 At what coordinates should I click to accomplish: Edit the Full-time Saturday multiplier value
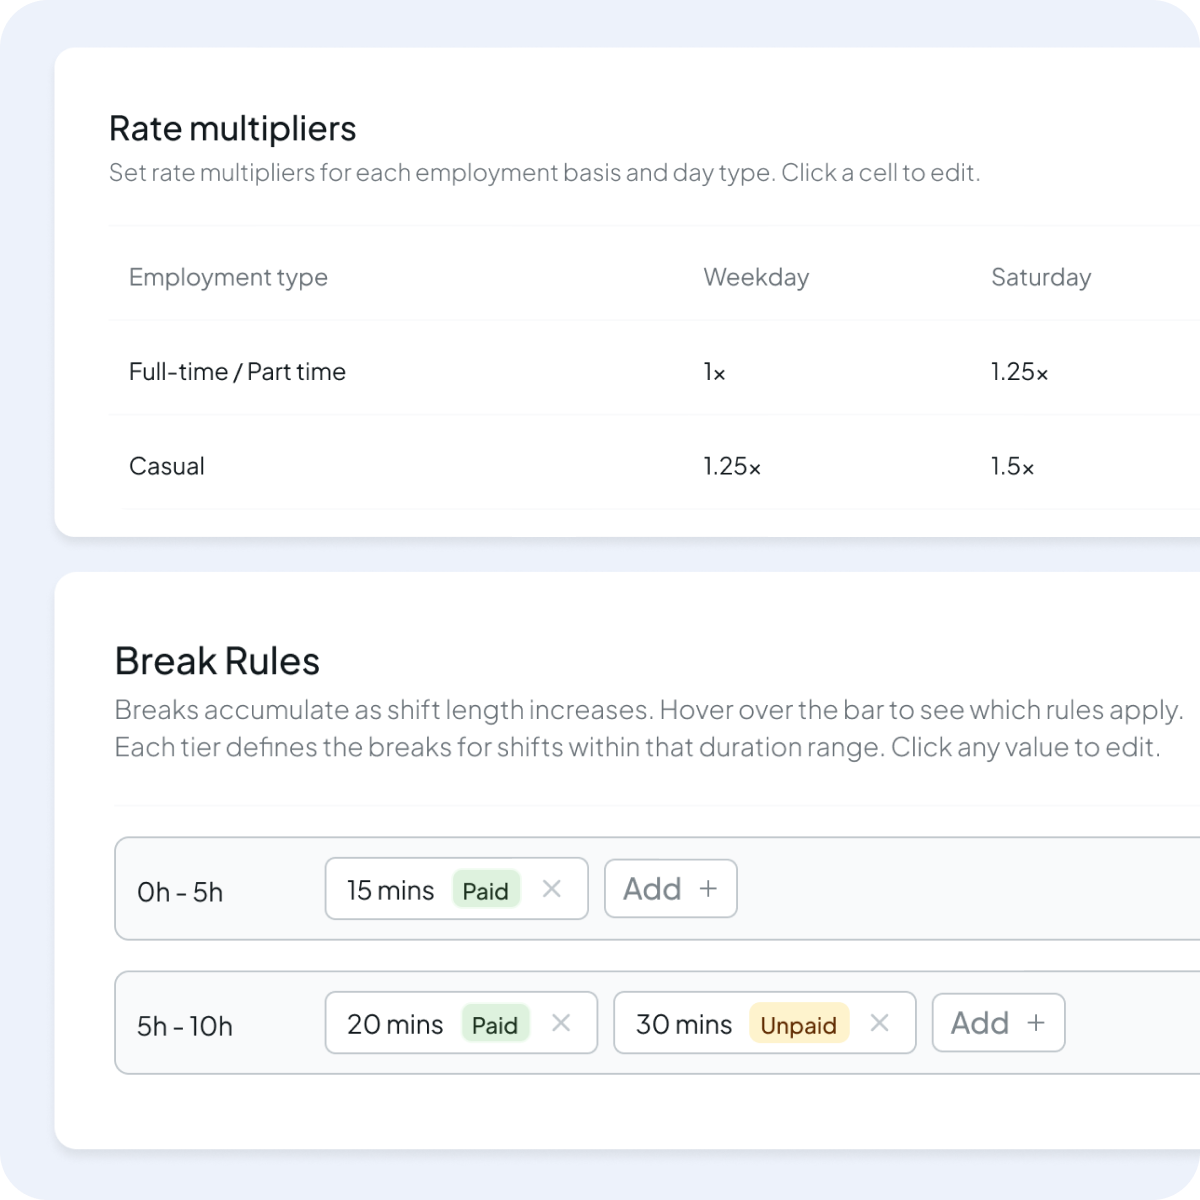(x=1020, y=372)
